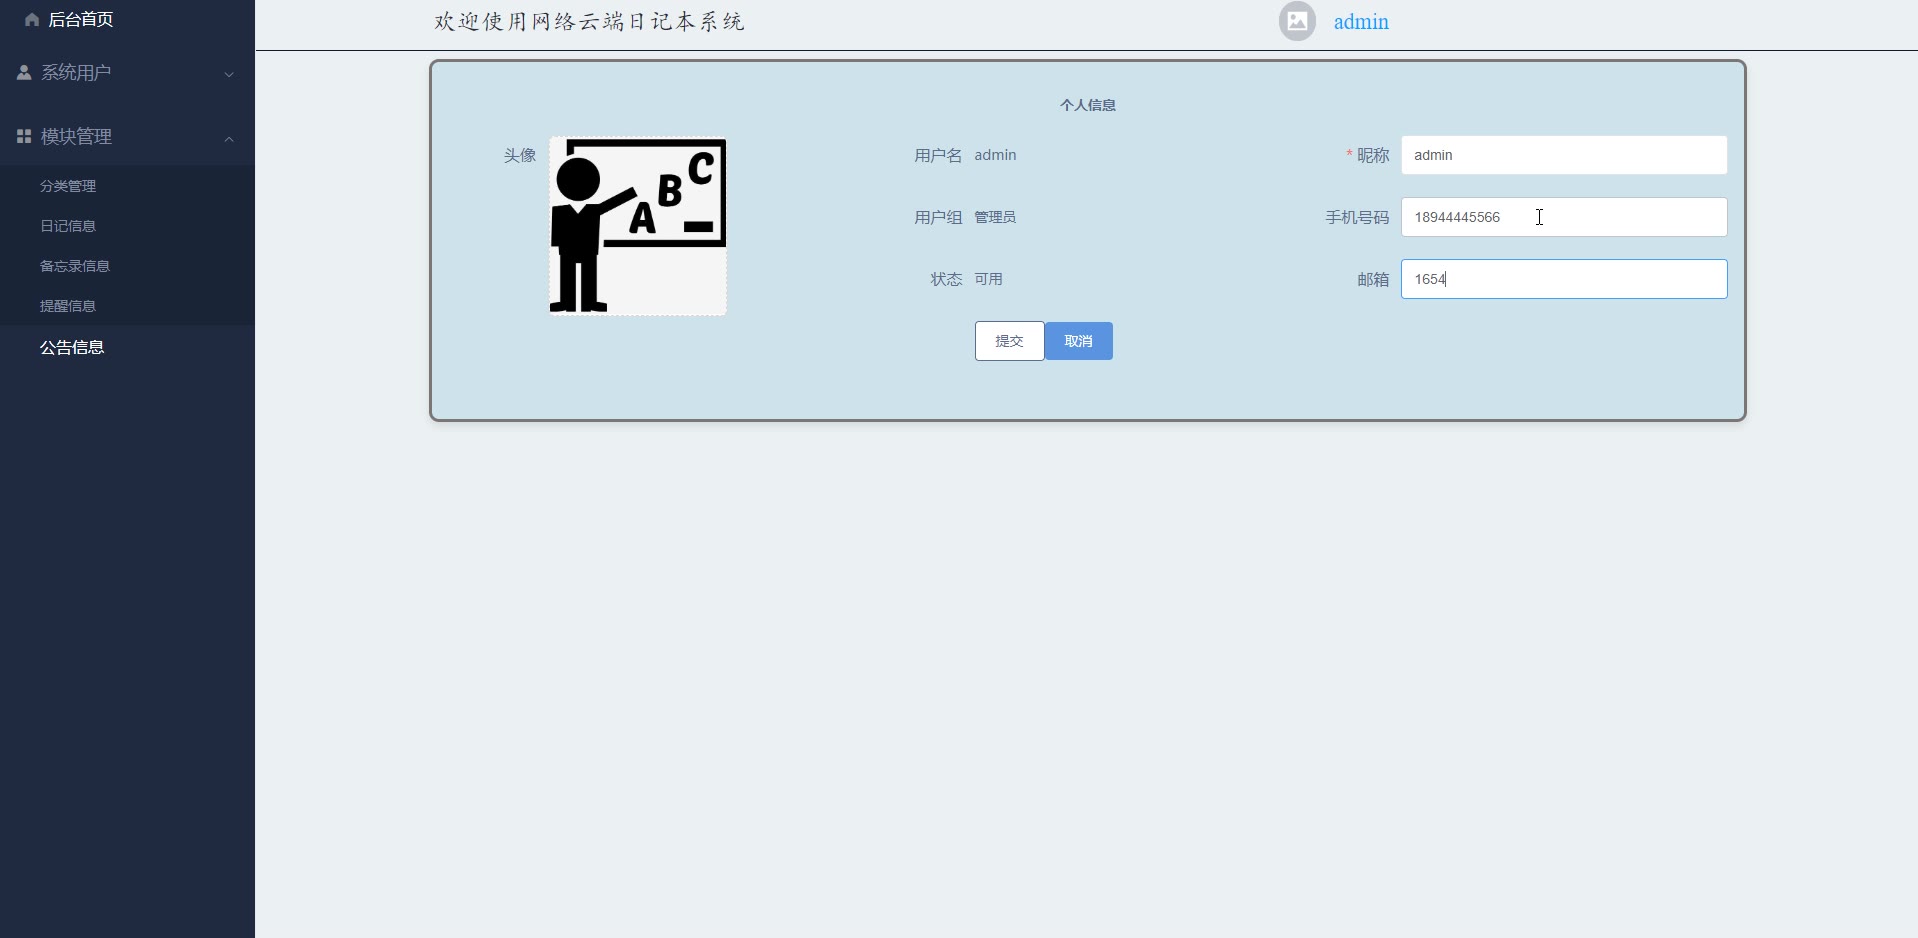Click the 昵称 label text
This screenshot has width=1918, height=938.
(1373, 155)
